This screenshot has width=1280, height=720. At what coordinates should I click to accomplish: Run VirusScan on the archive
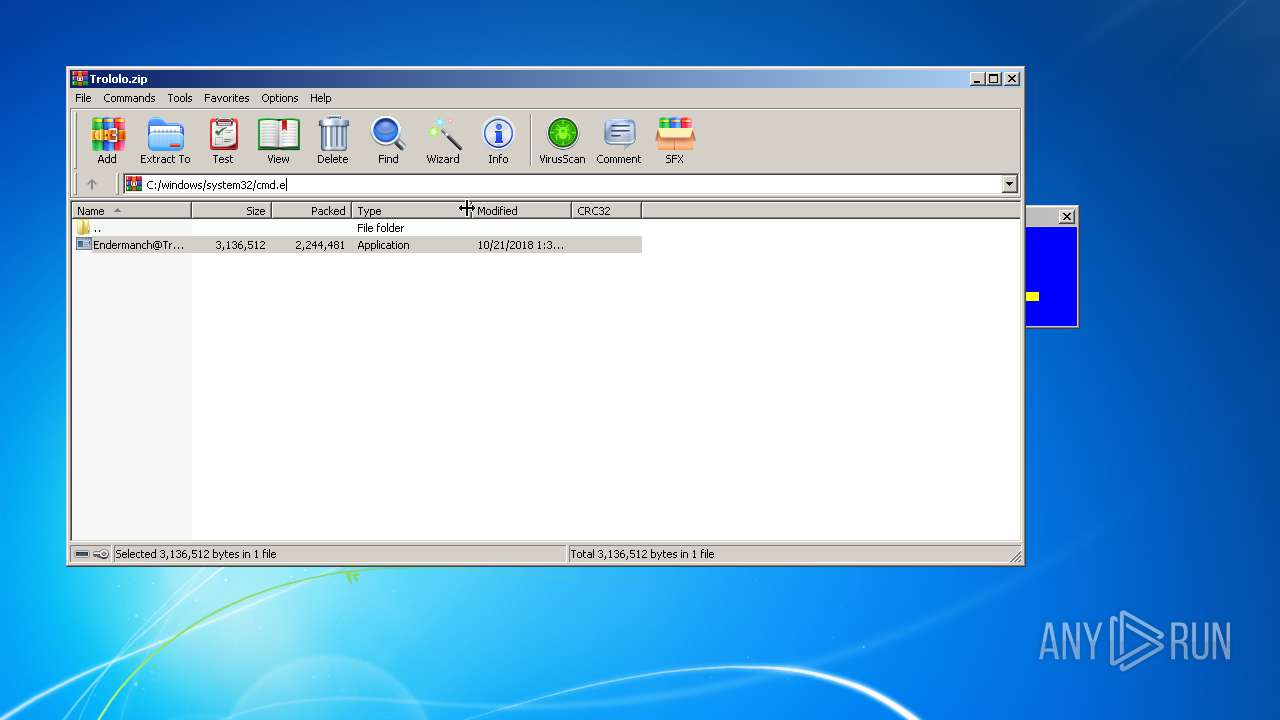[562, 140]
